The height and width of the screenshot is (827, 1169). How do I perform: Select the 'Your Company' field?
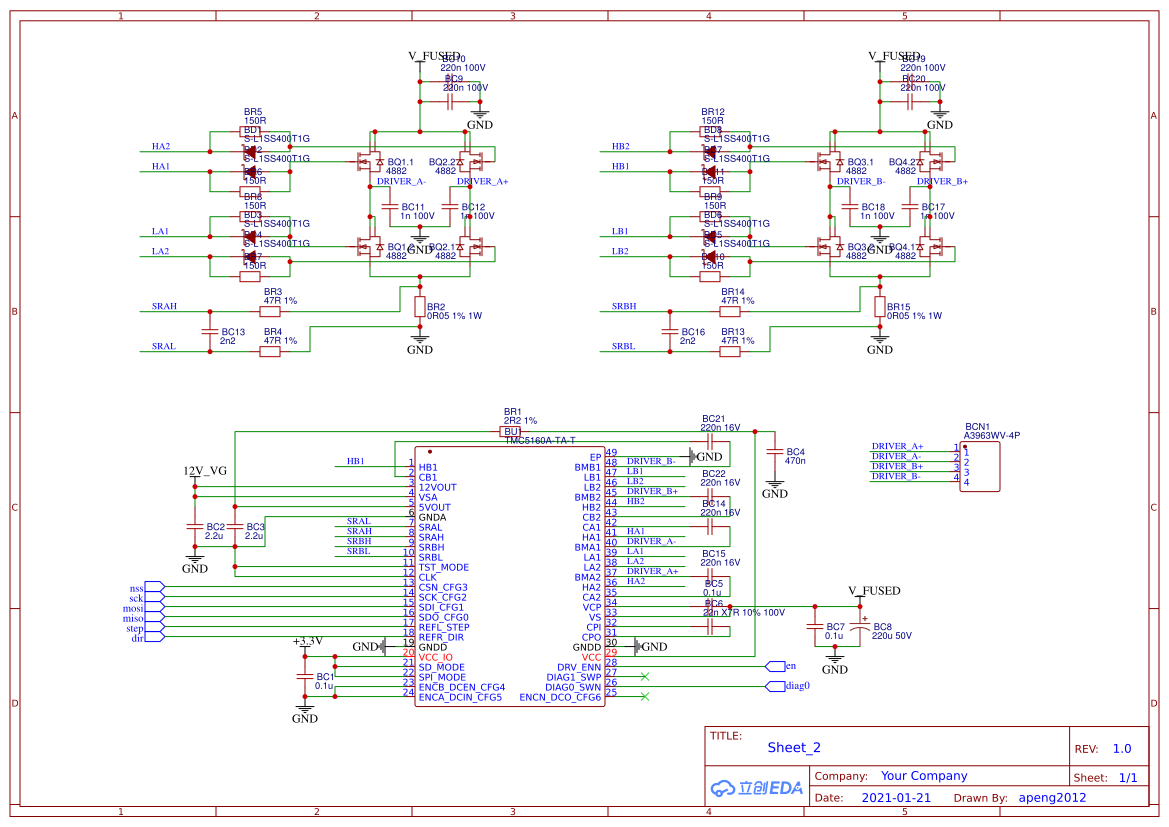tap(923, 776)
